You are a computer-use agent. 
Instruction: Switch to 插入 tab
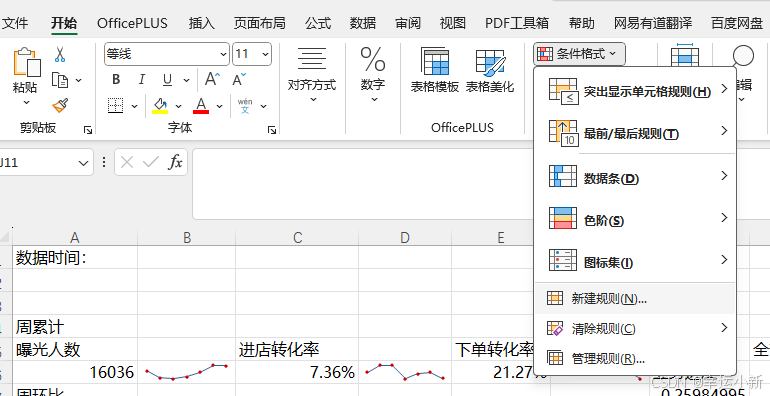[202, 23]
